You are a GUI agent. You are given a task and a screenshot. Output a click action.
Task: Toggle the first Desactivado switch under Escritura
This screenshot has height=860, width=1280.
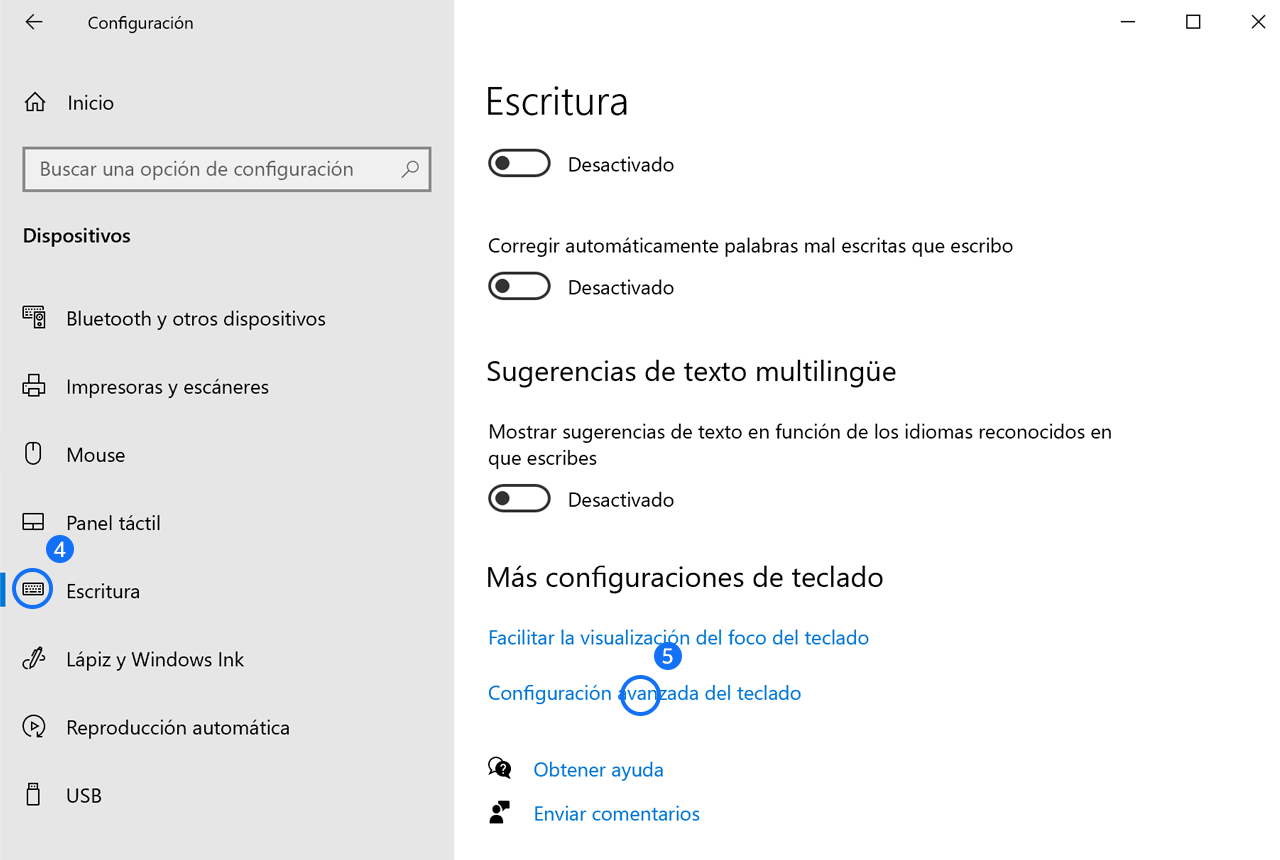[519, 163]
